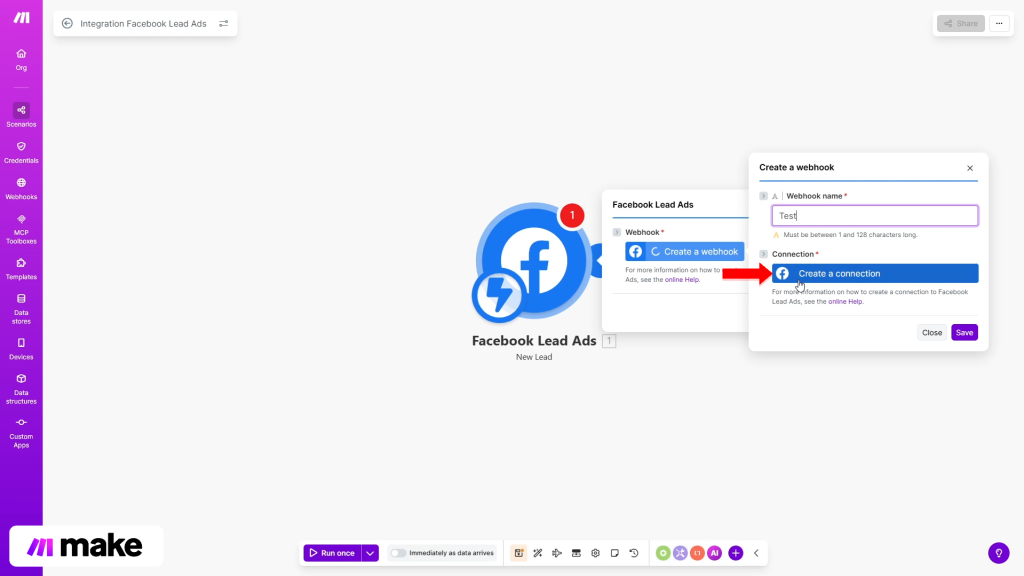This screenshot has width=1024, height=576.
Task: Open Data stores in the sidebar
Action: pyautogui.click(x=21, y=309)
